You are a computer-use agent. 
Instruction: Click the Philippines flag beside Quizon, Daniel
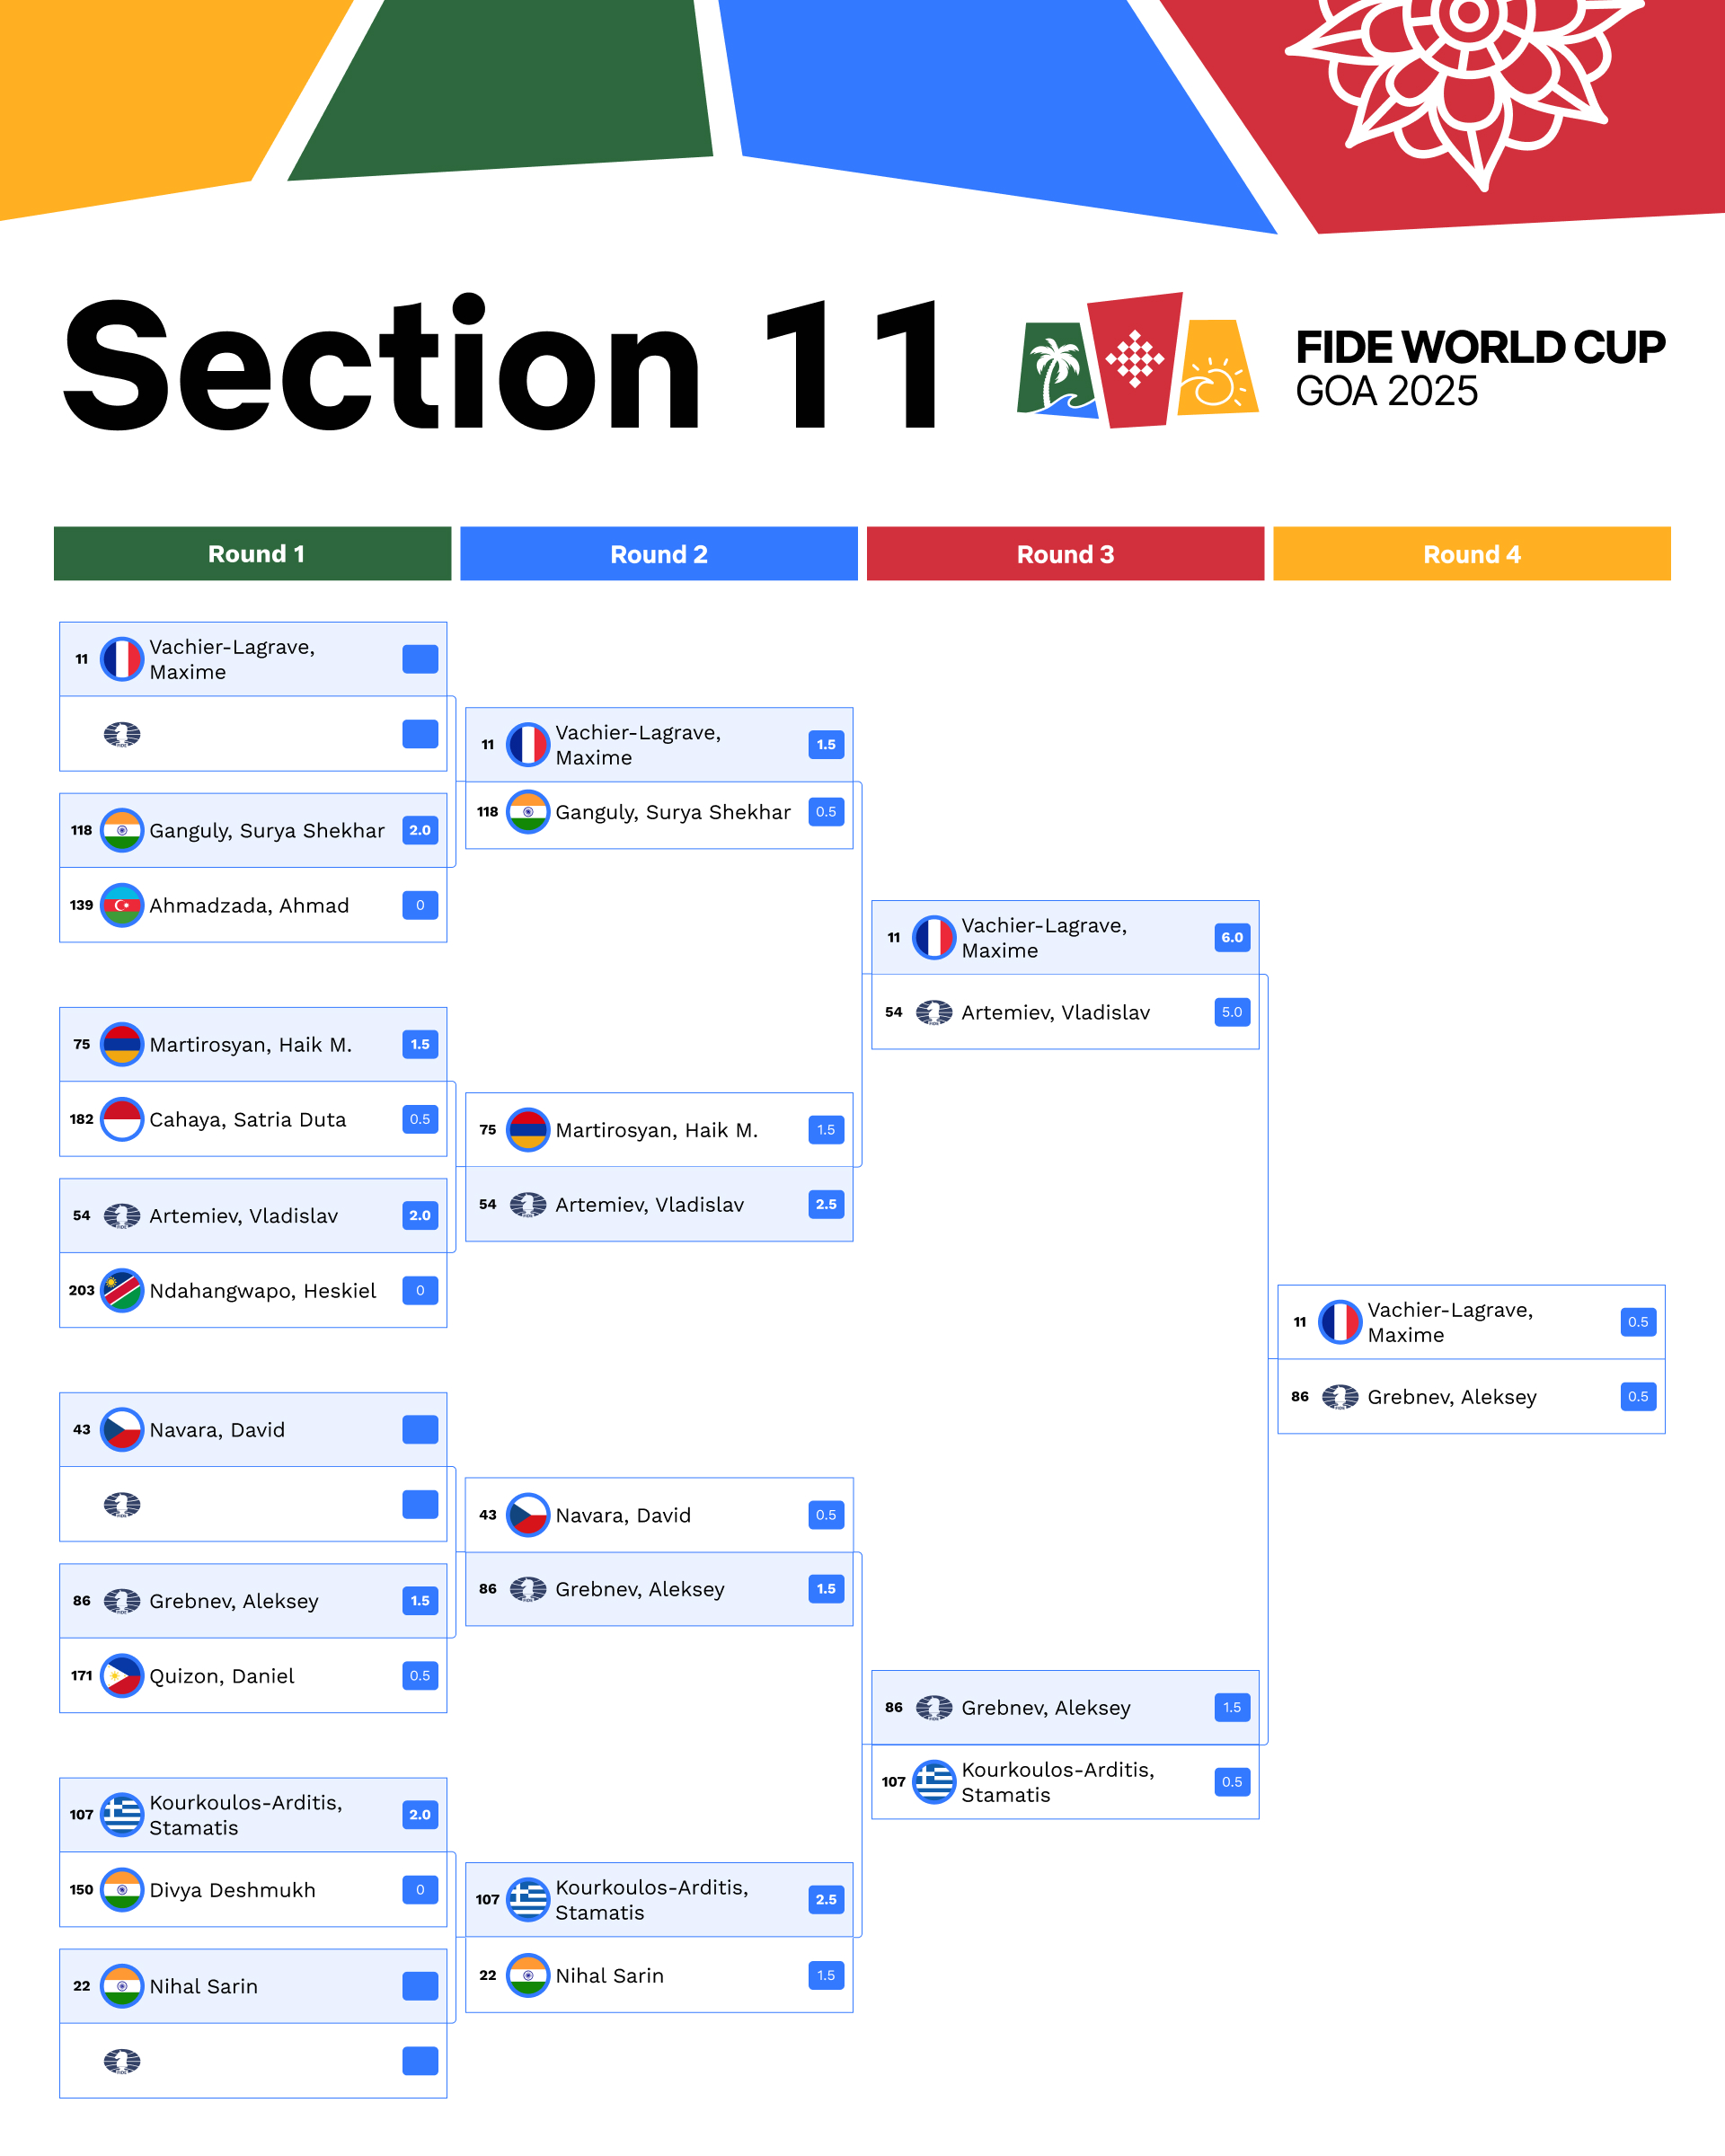pyautogui.click(x=122, y=1676)
